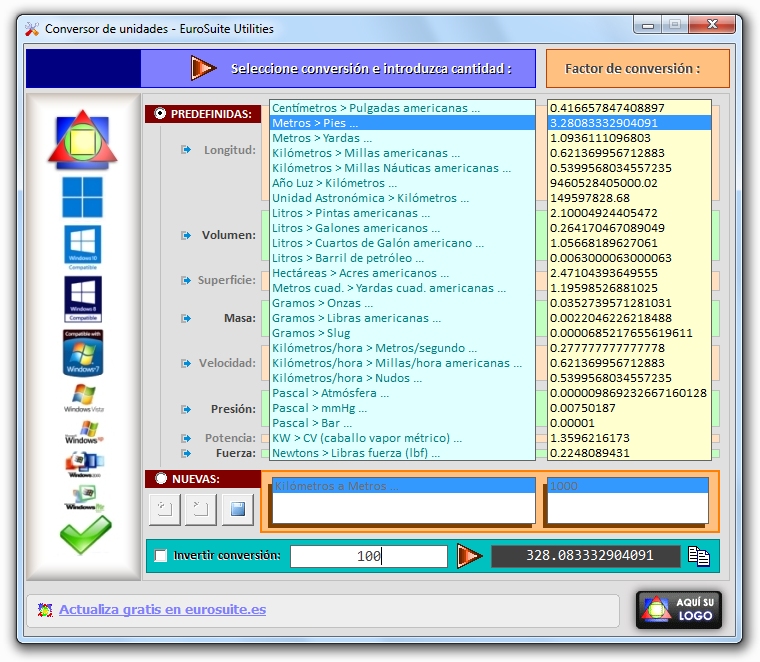Jump to the Presión category arrow
This screenshot has height=662, width=760.
[x=186, y=408]
